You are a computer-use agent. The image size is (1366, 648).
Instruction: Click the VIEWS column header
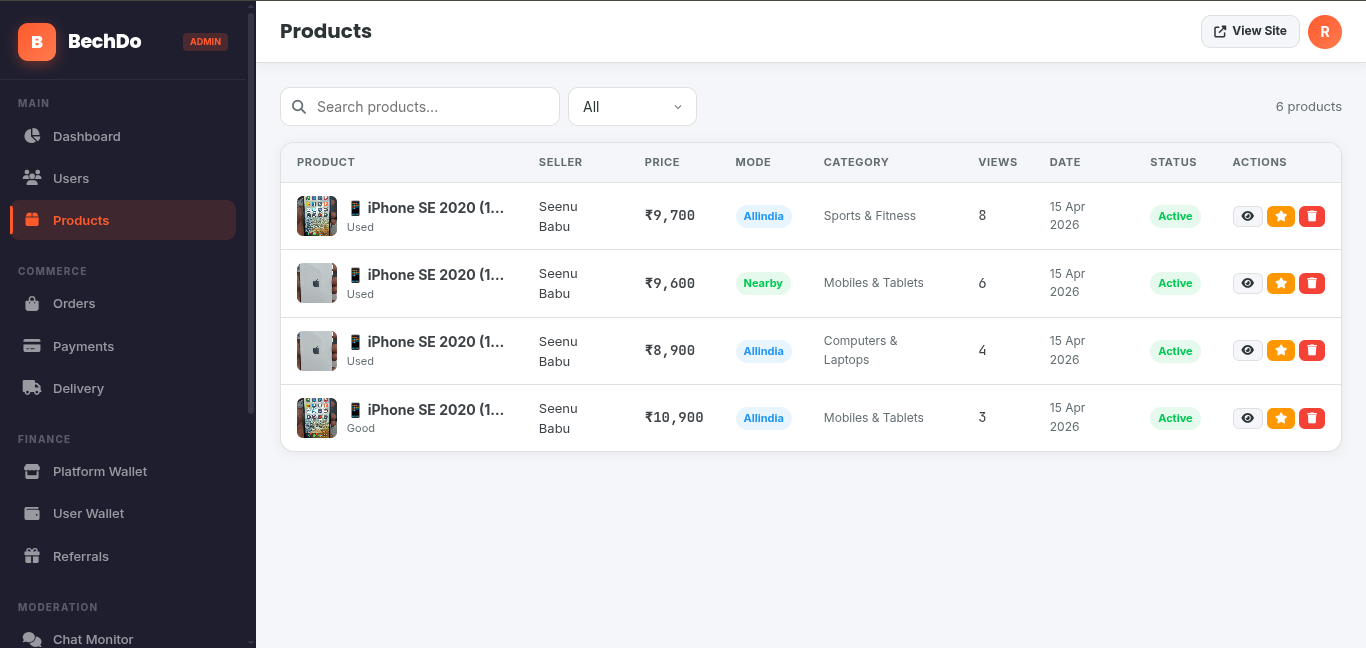pos(998,162)
